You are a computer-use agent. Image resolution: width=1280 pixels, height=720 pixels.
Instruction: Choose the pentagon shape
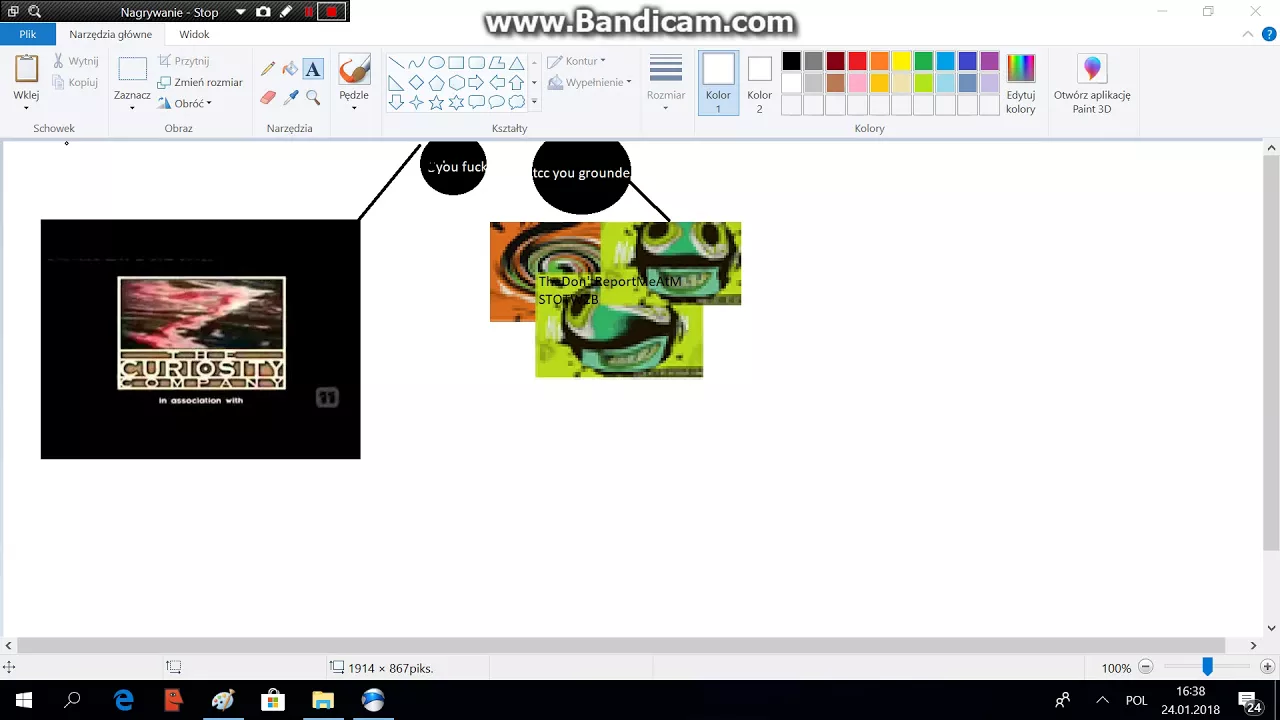tap(436, 82)
